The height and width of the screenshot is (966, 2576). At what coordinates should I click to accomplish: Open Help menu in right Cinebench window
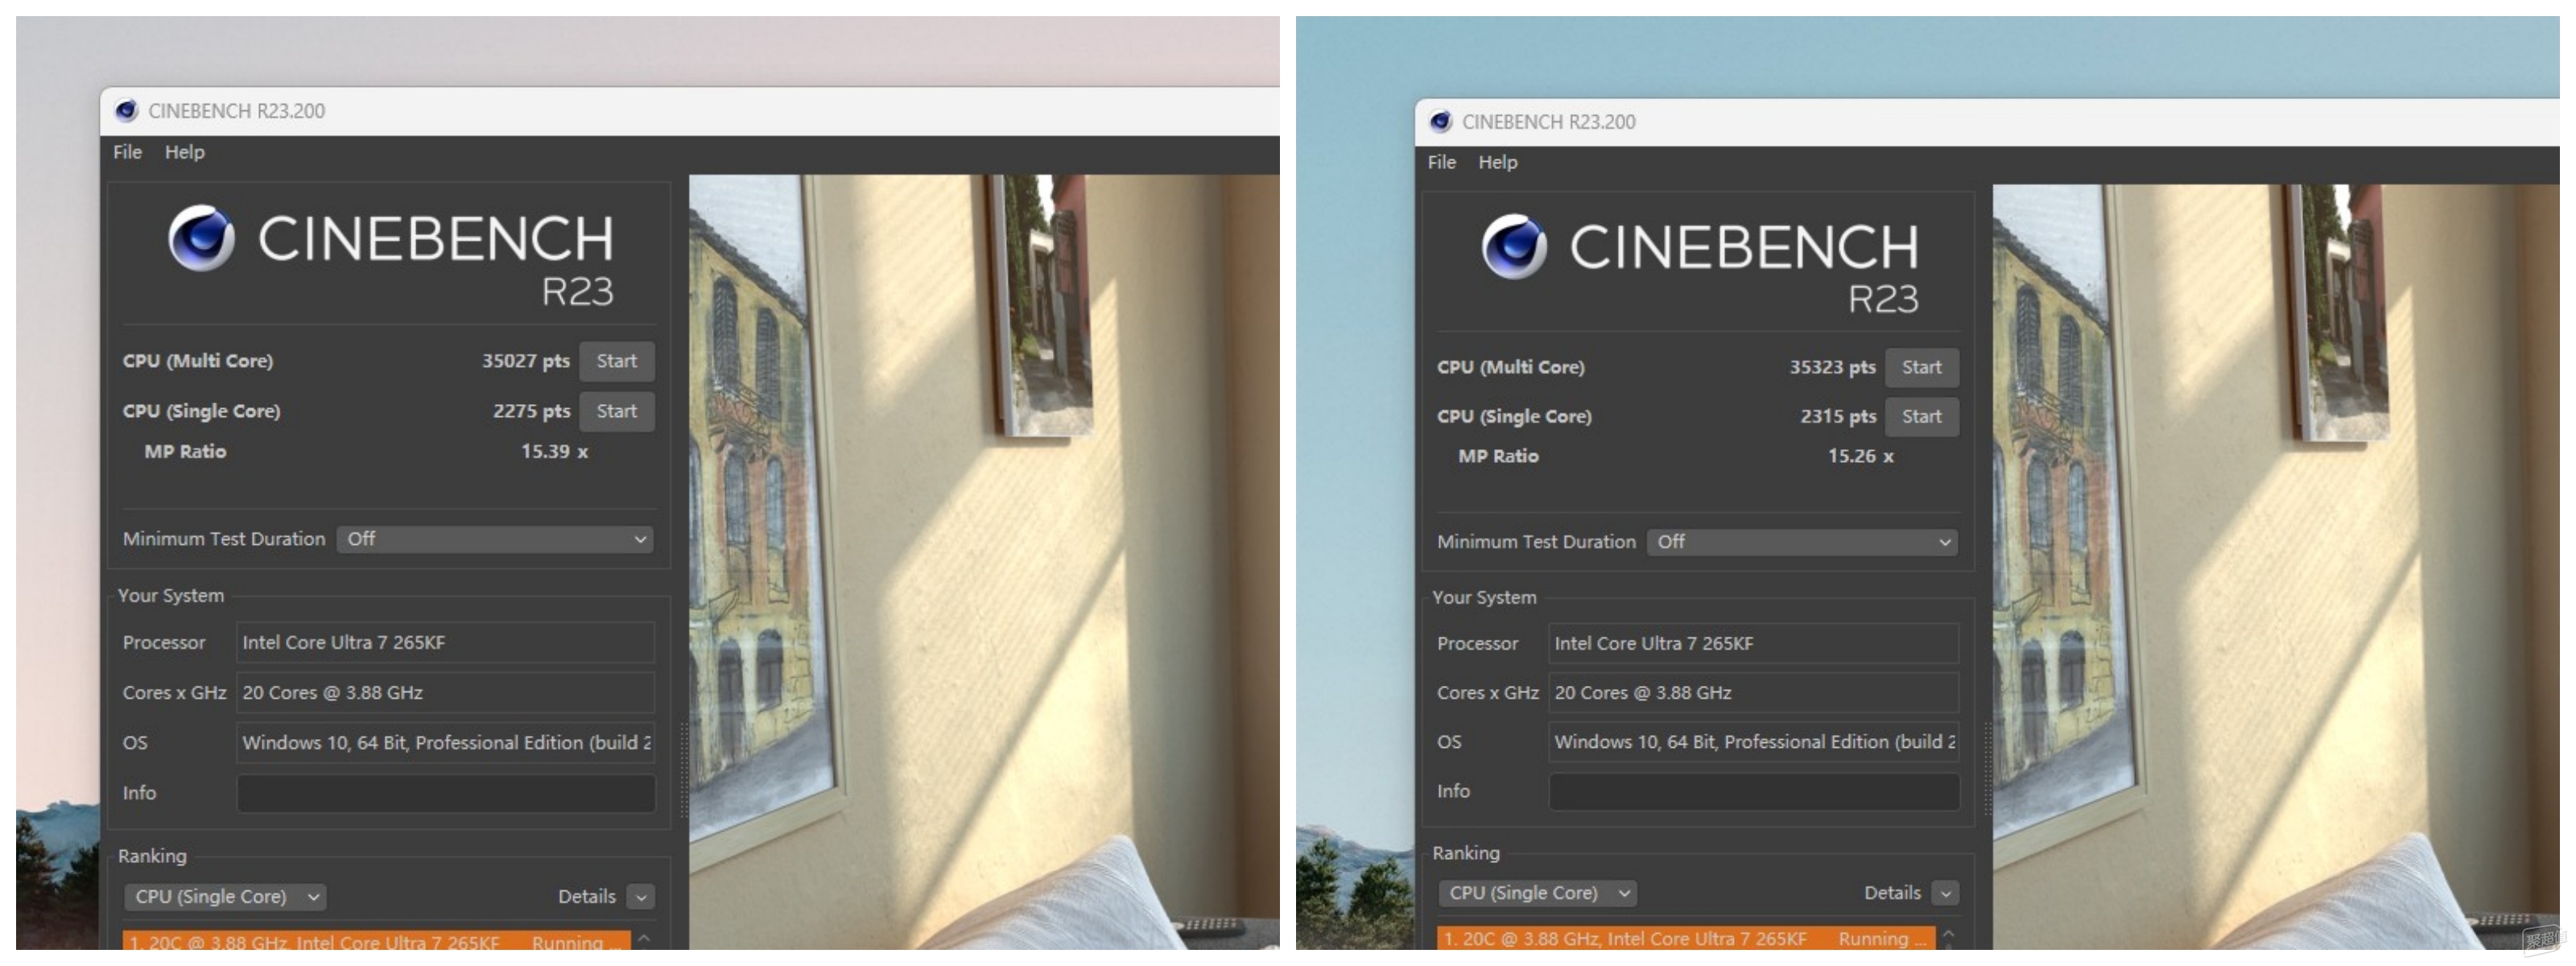click(x=1498, y=162)
